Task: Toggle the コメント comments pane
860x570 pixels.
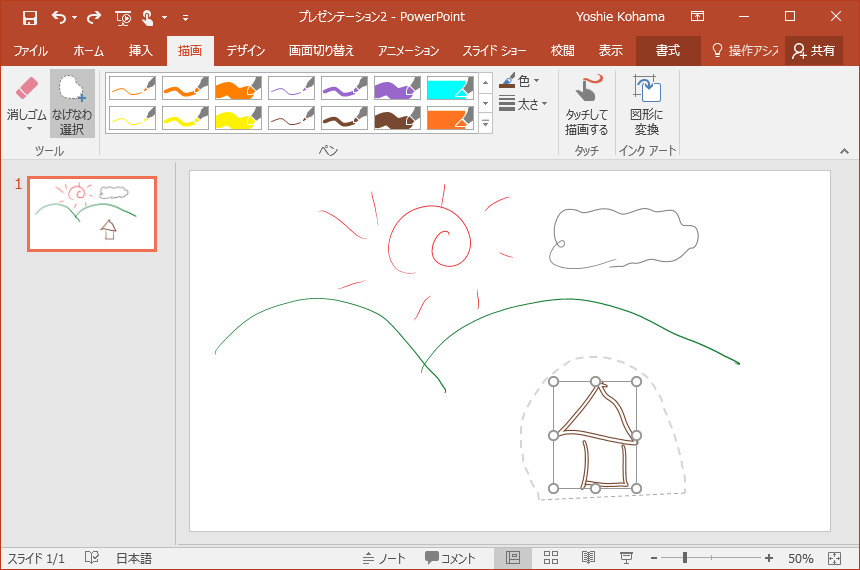Action: point(450,558)
